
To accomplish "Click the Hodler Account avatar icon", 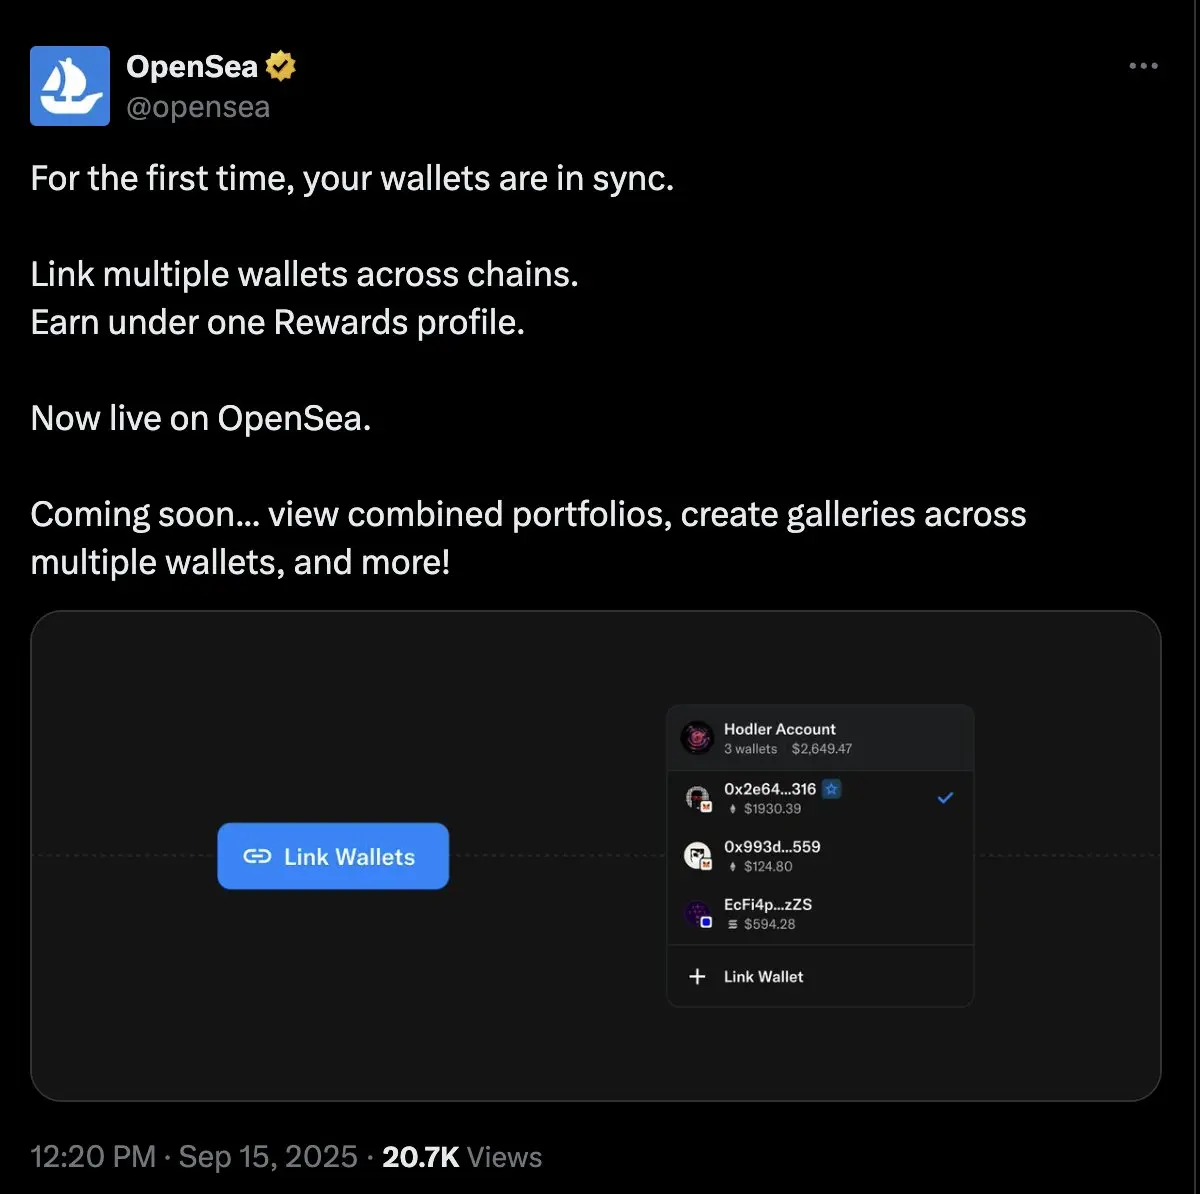I will (697, 738).
